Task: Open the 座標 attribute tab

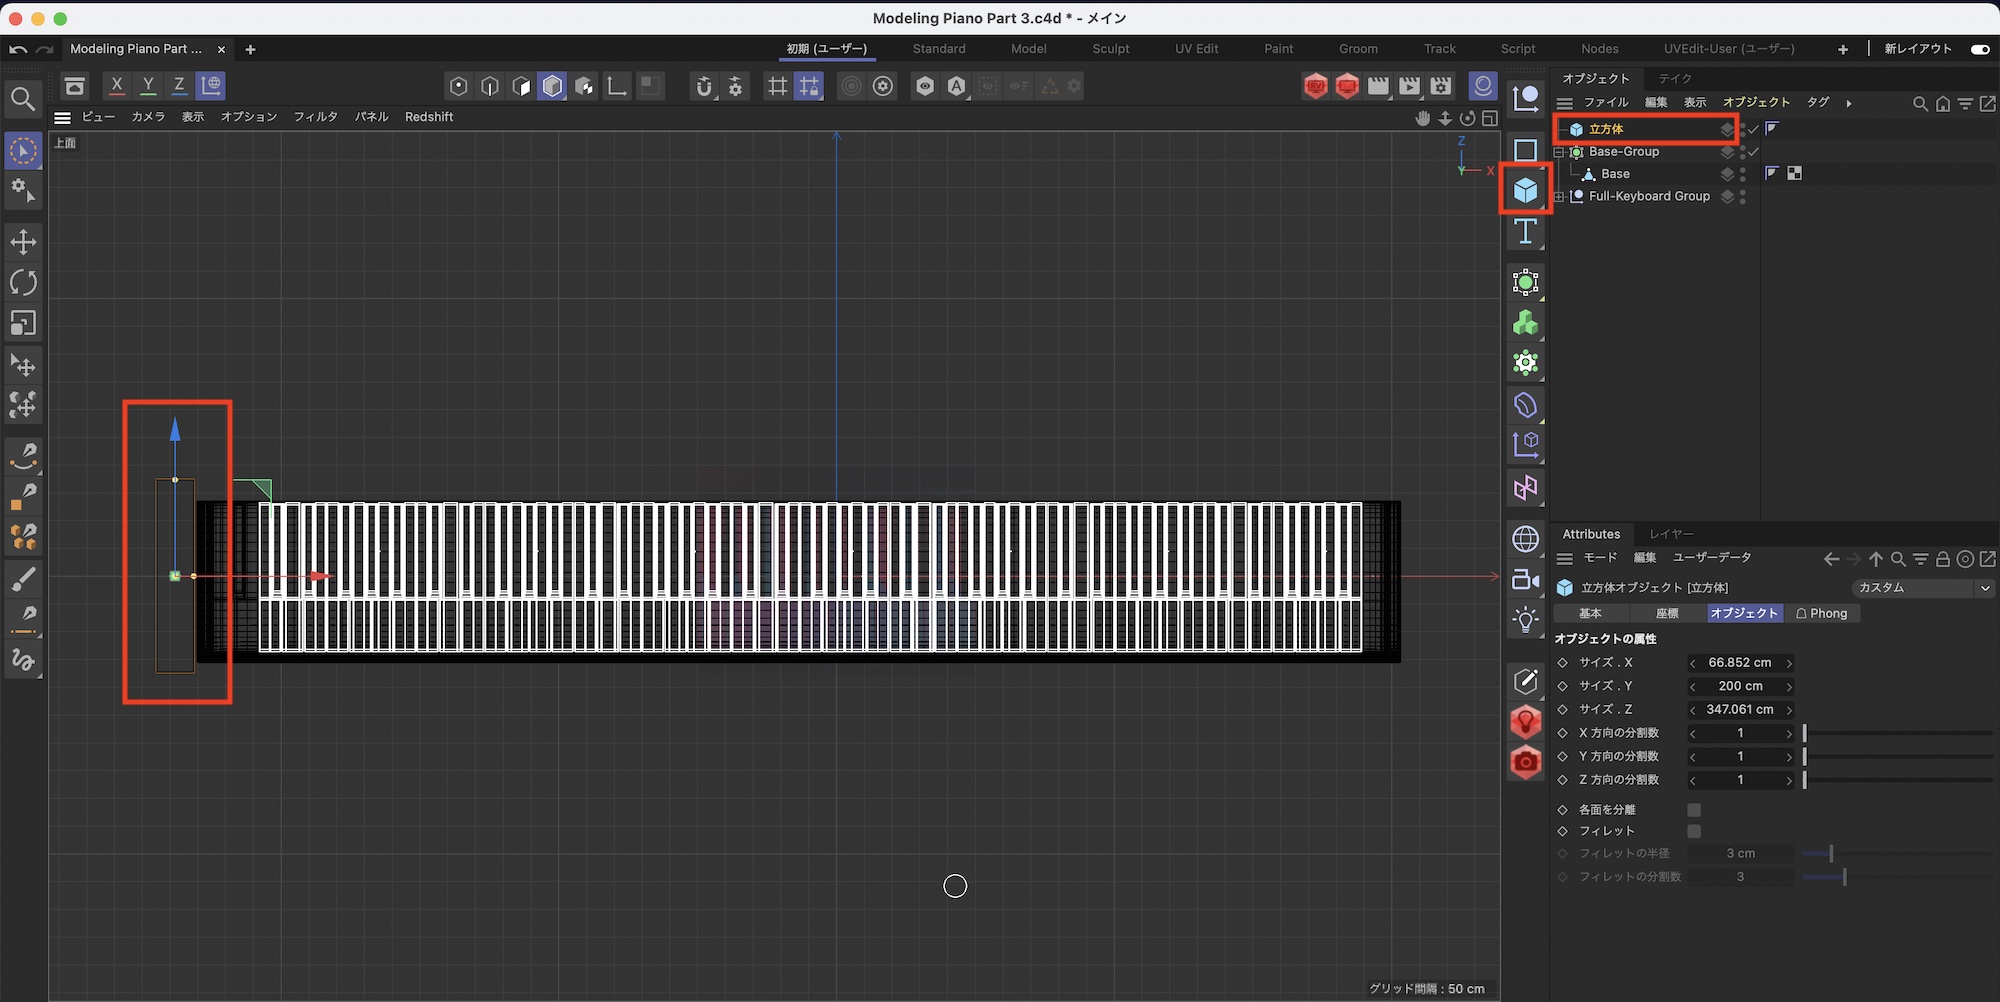Action: point(1667,614)
